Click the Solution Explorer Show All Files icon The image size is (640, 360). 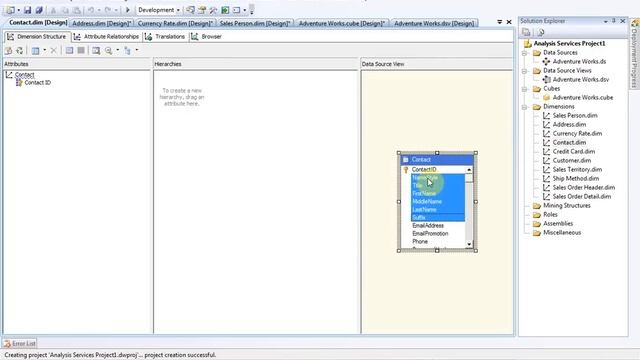point(541,32)
